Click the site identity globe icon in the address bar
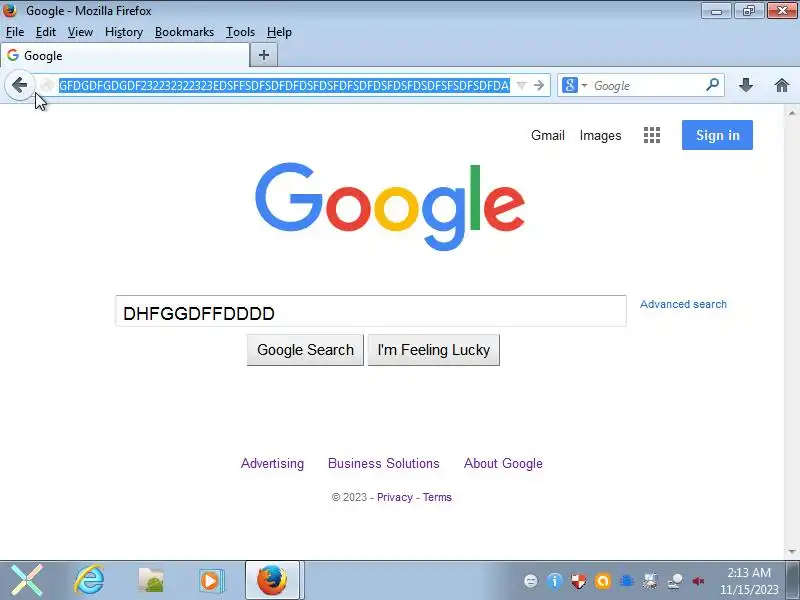800x600 pixels. tap(47, 85)
